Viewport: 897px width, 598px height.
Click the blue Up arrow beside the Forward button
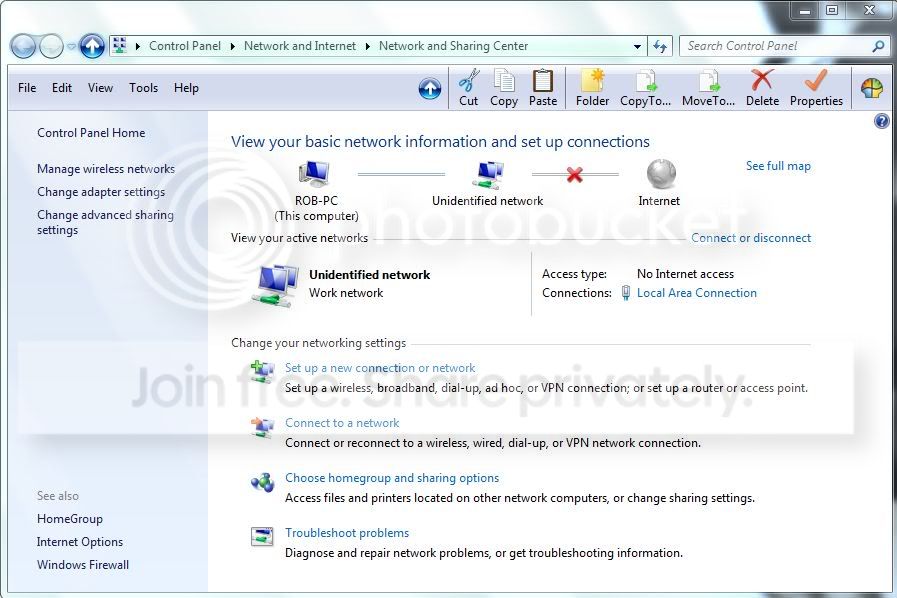click(92, 46)
